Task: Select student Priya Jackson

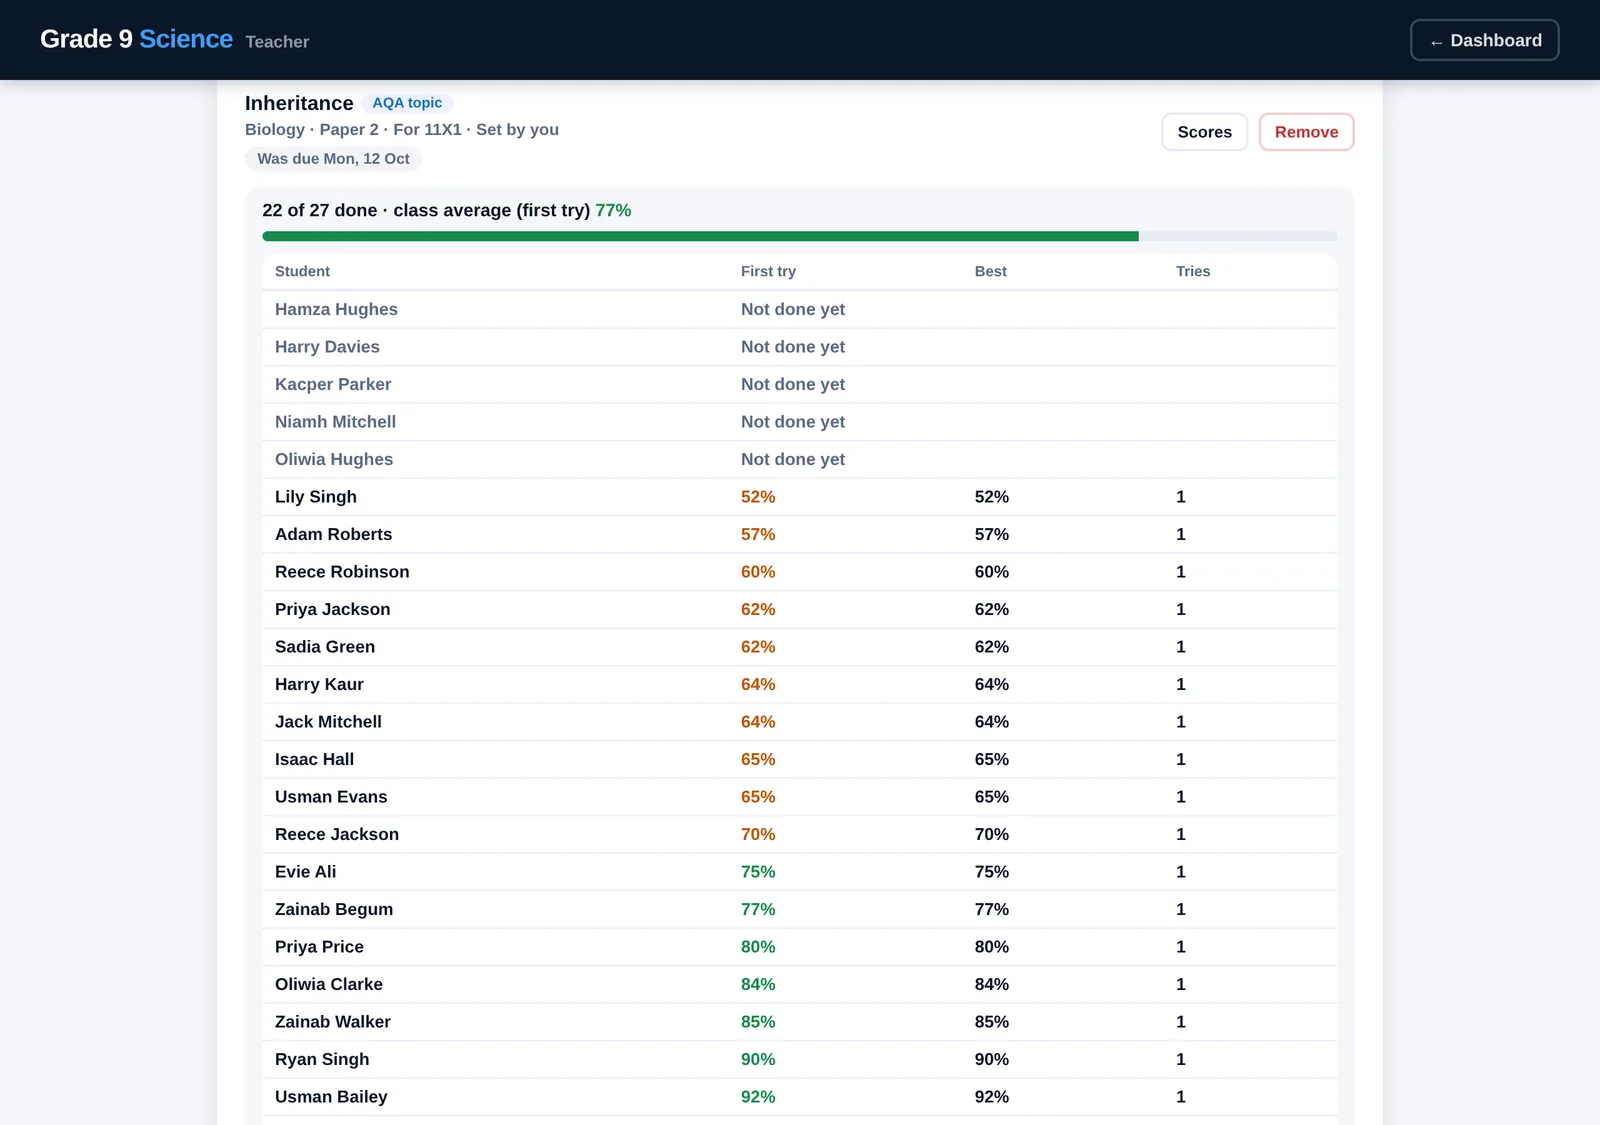Action: pos(332,610)
